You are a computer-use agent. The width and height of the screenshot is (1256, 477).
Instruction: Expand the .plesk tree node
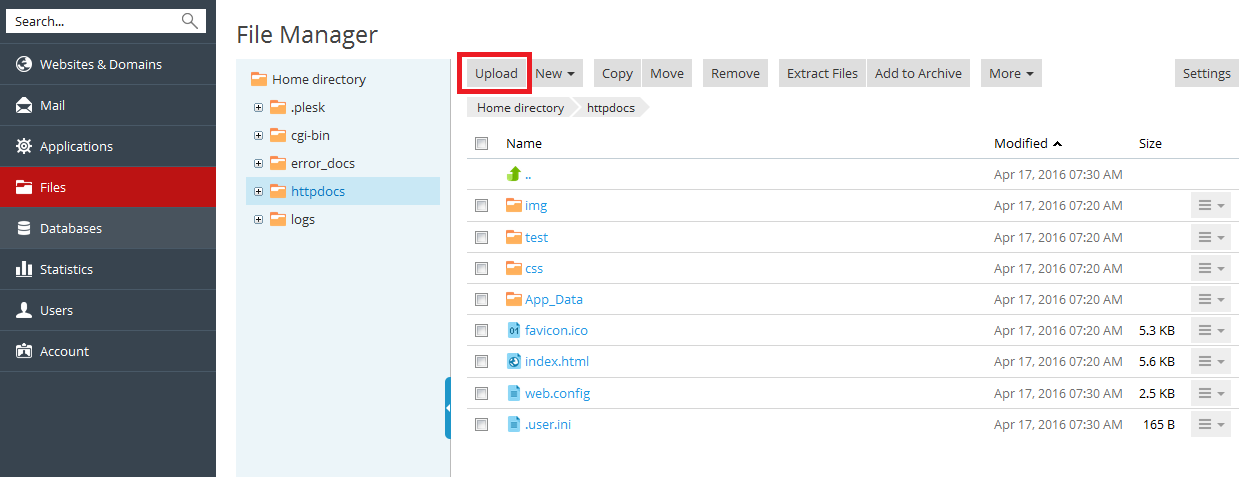pos(258,107)
